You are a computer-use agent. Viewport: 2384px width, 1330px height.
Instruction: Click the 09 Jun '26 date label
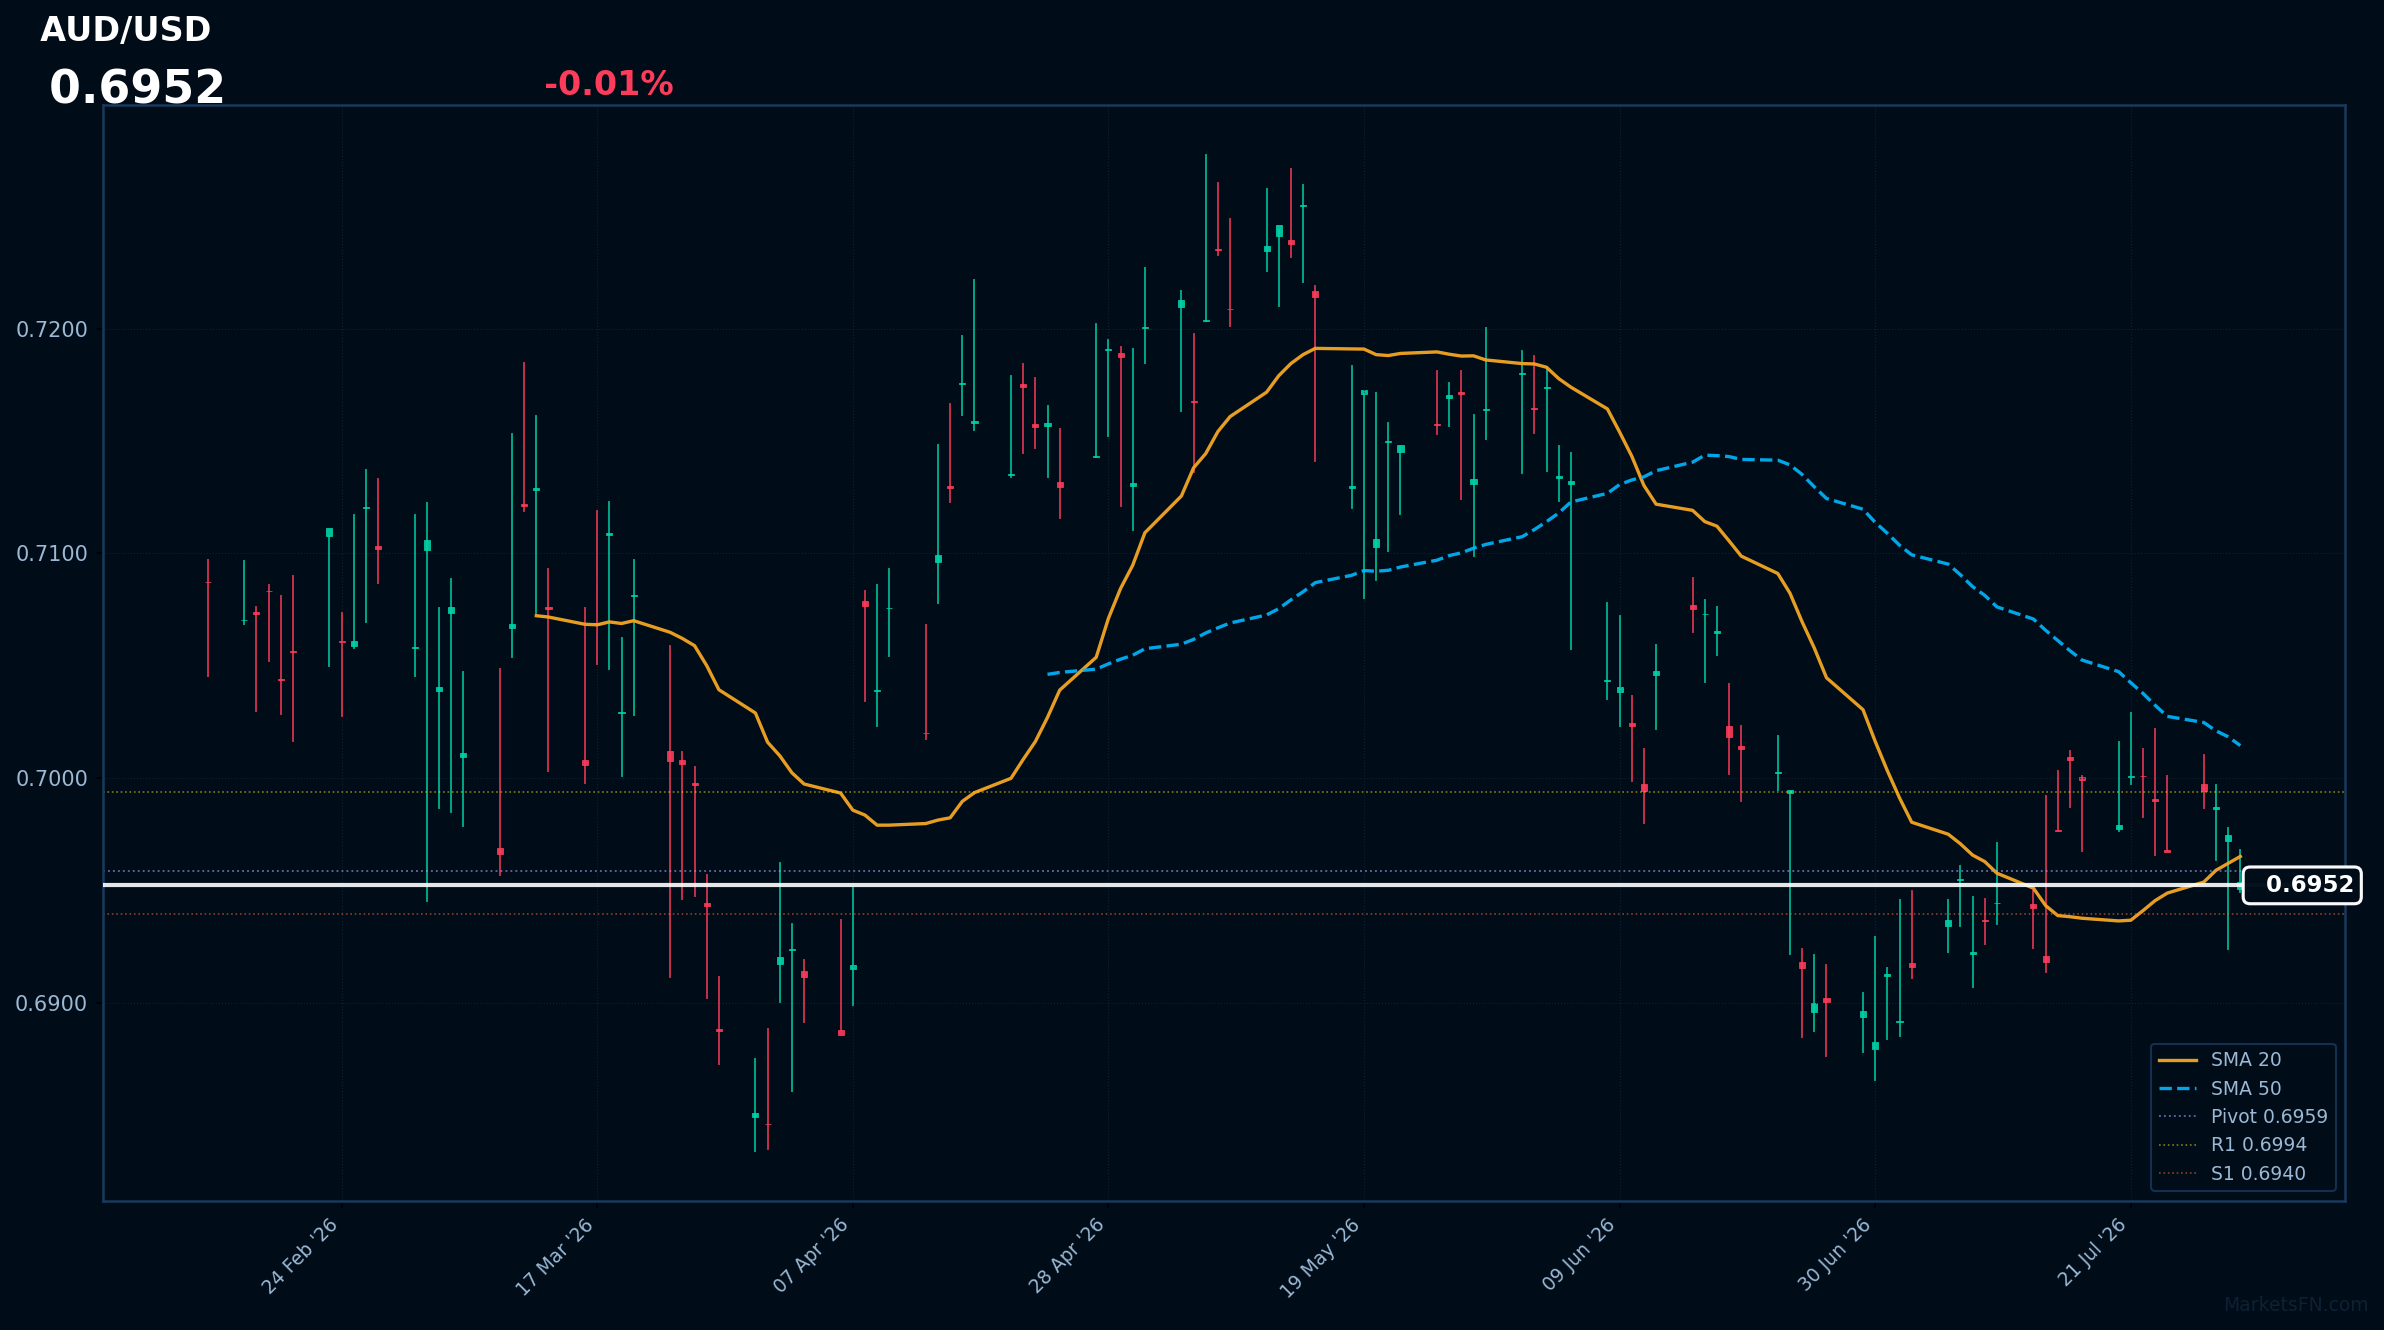(x=1578, y=1255)
